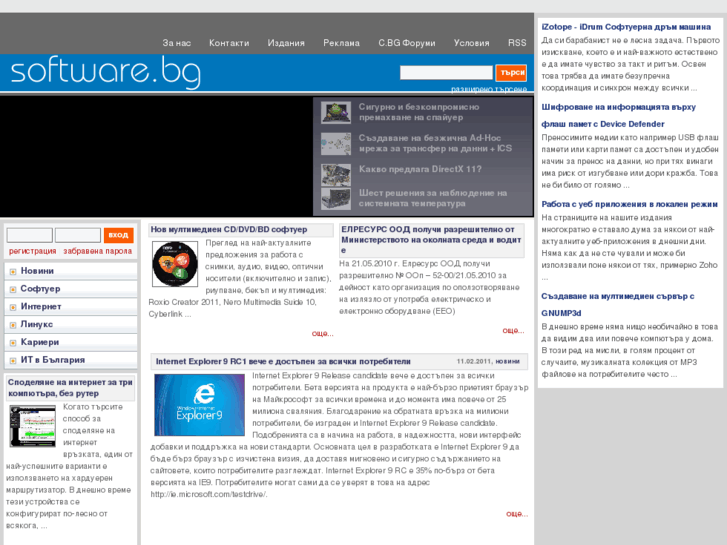Open the За нас menu item
The height and width of the screenshot is (545, 727).
(x=177, y=43)
